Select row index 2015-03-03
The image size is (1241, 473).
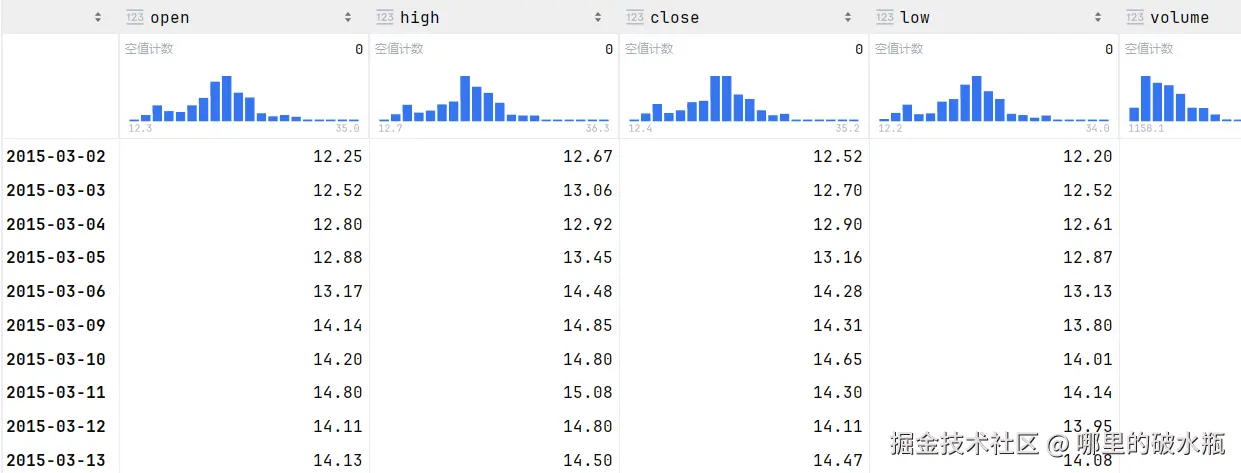point(56,190)
